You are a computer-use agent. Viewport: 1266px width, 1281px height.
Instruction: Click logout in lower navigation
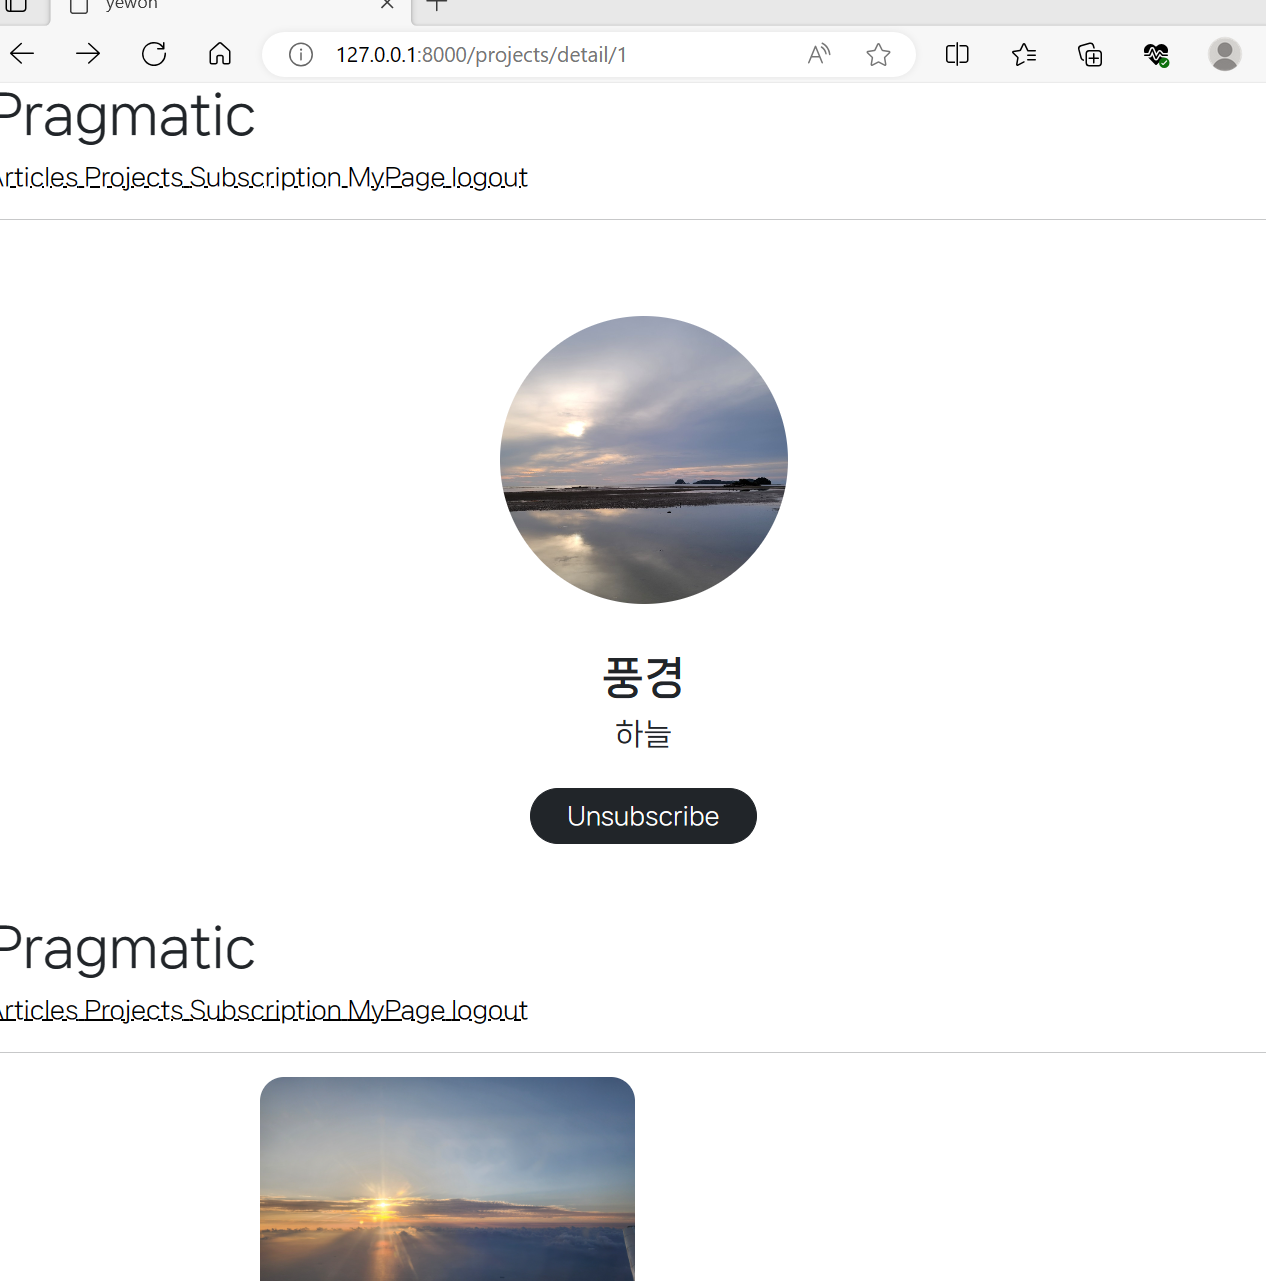click(x=490, y=1010)
